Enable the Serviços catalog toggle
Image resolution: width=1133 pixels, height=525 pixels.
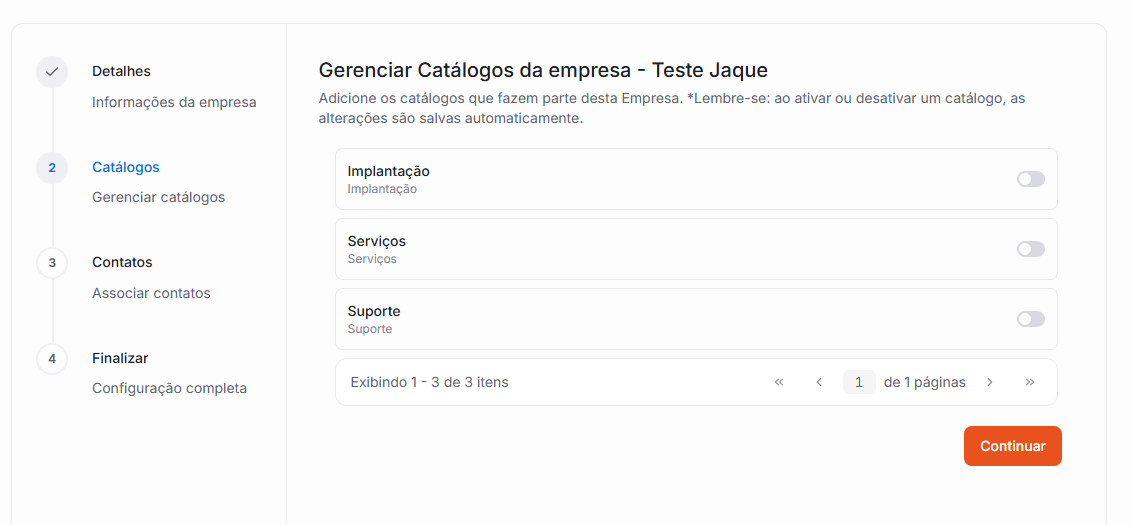pyautogui.click(x=1030, y=249)
